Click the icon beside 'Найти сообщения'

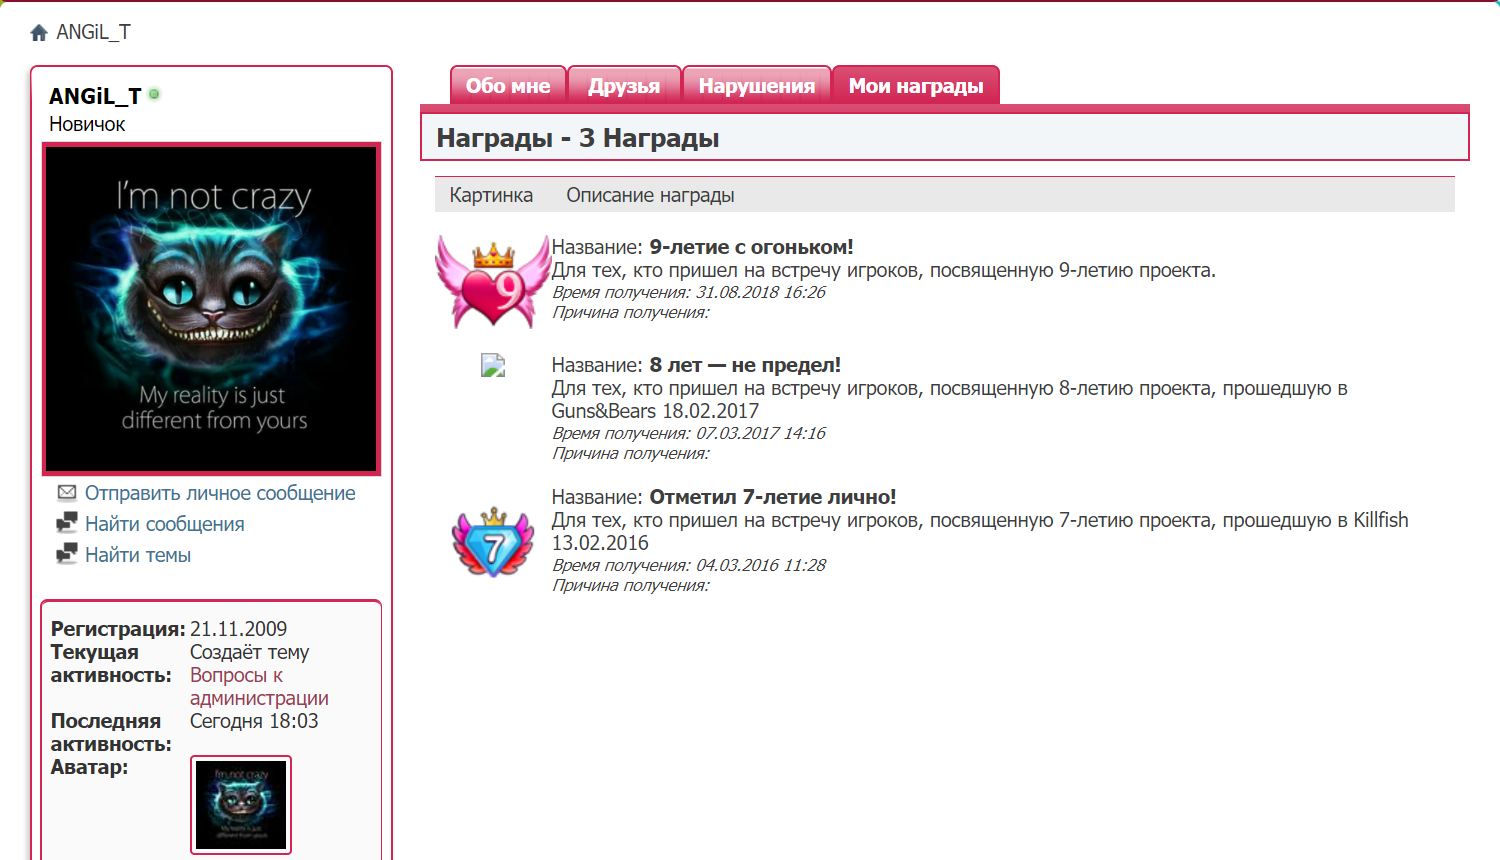coord(67,523)
